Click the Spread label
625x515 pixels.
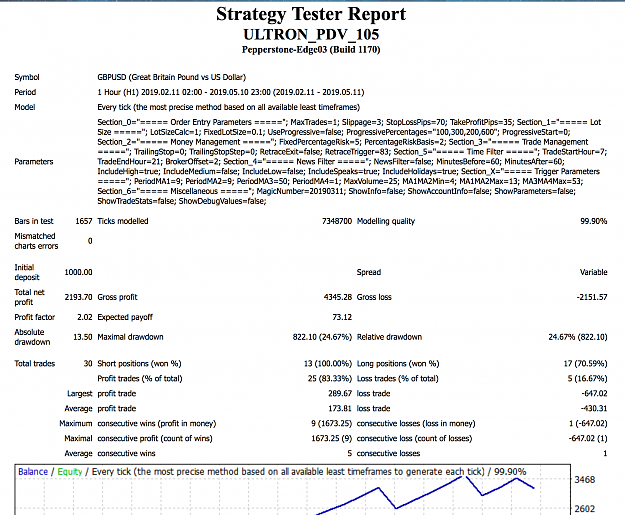(369, 272)
